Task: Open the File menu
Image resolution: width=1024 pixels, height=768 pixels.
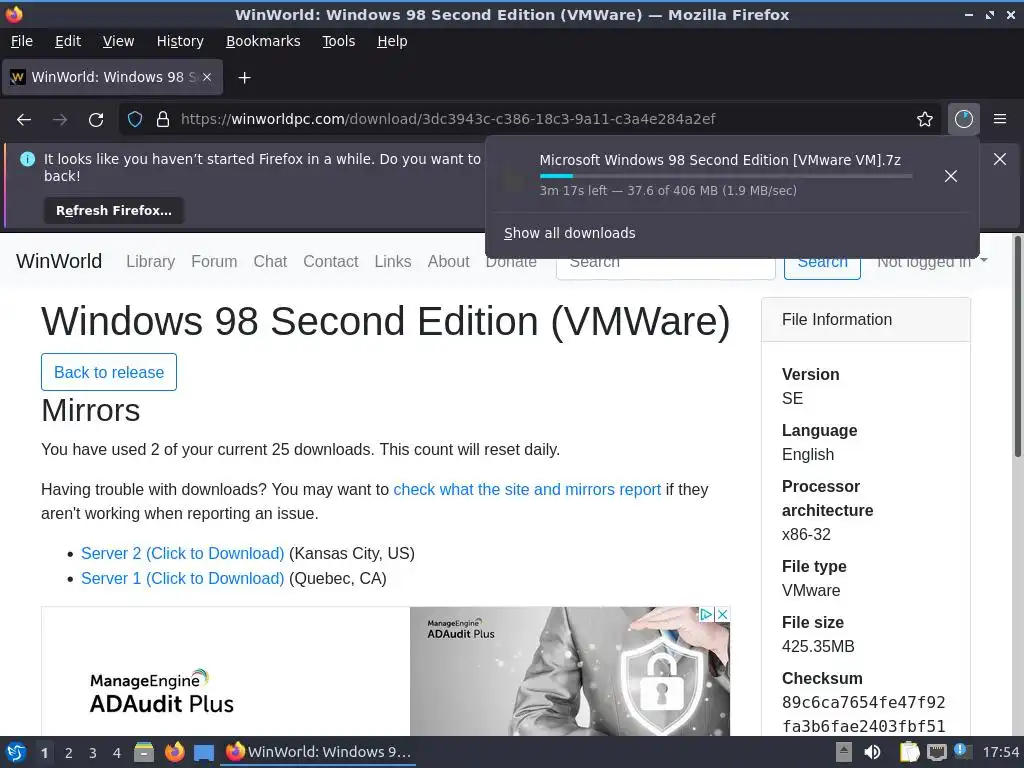Action: point(22,41)
